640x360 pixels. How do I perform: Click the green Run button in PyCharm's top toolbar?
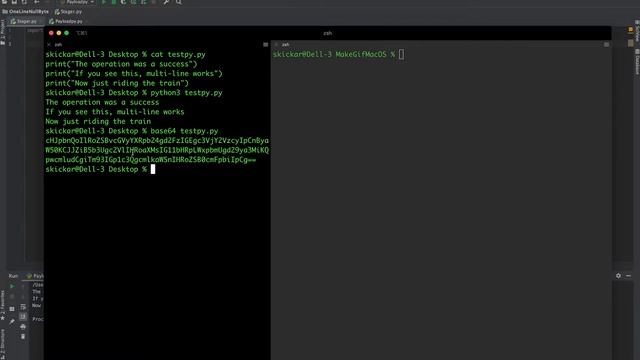point(104,2)
